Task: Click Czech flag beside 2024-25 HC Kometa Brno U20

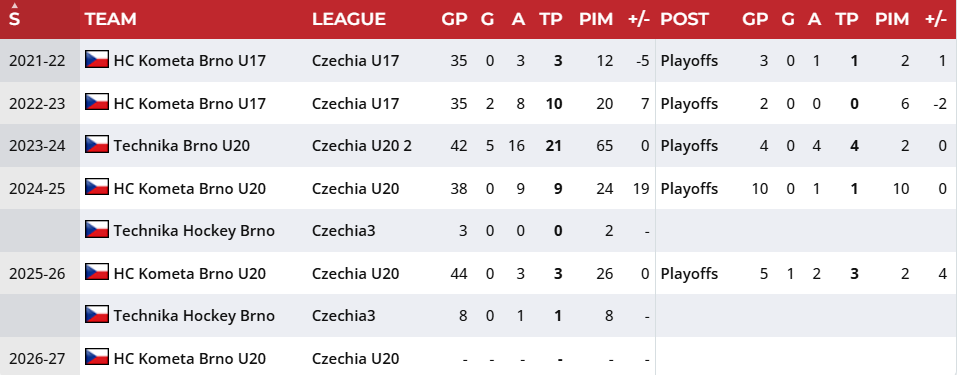Action: (96, 188)
